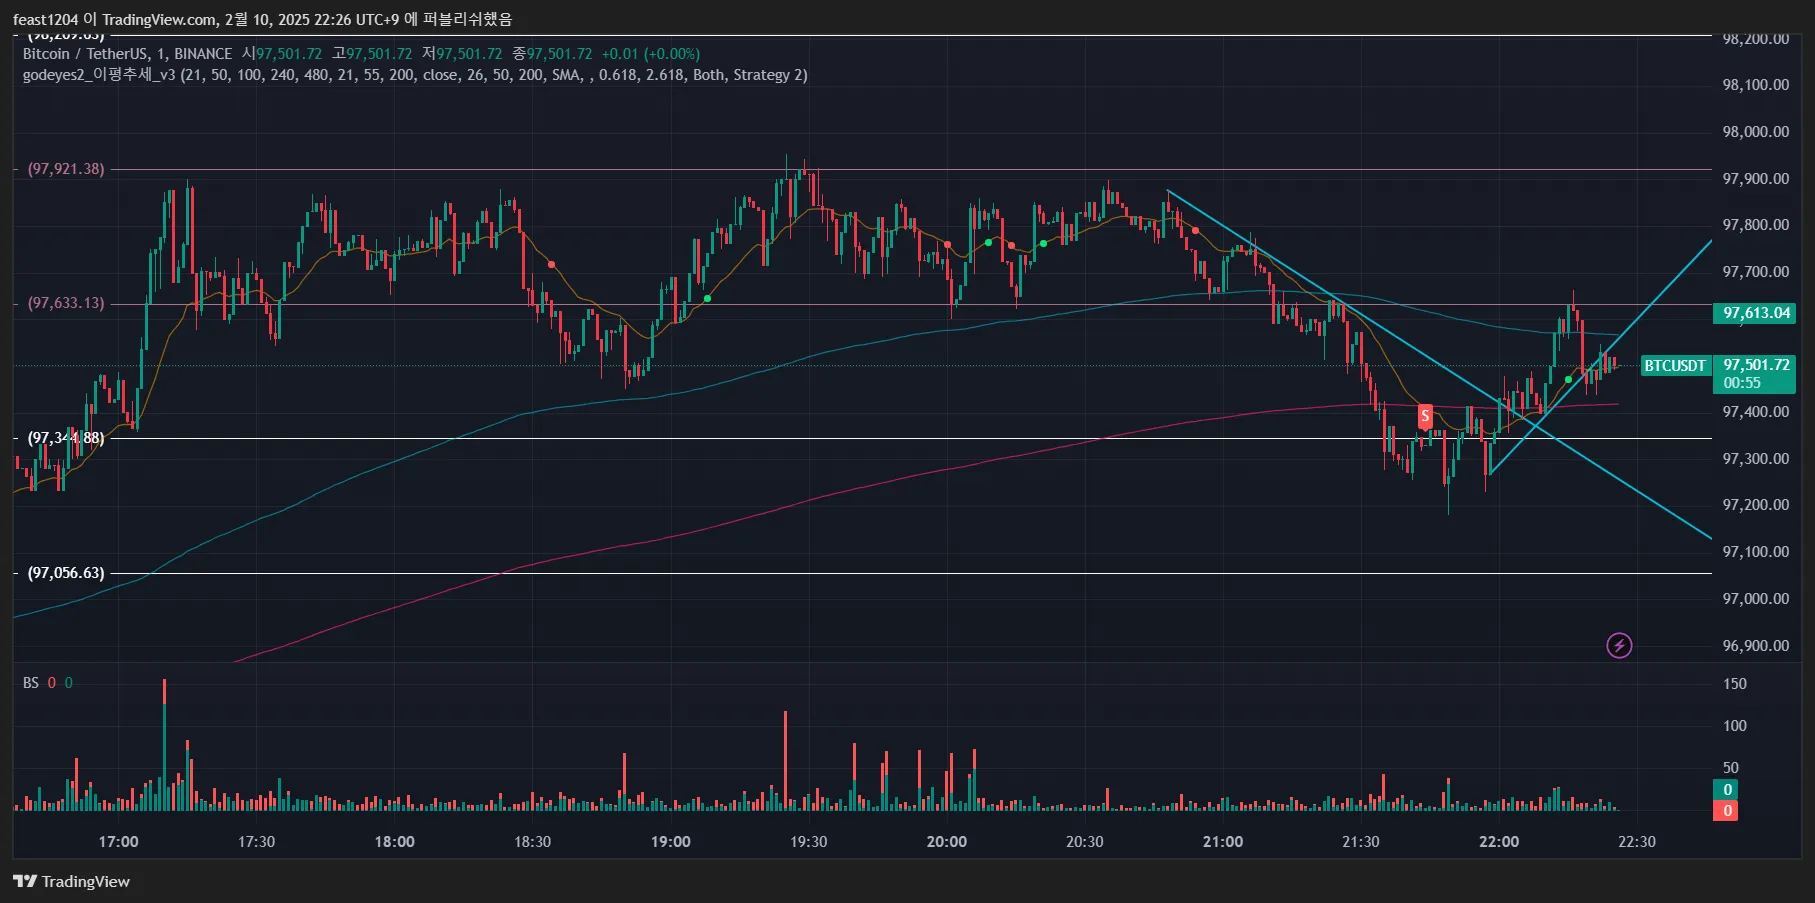1815x903 pixels.
Task: Click the 21:30 time axis label
Action: click(x=1360, y=842)
